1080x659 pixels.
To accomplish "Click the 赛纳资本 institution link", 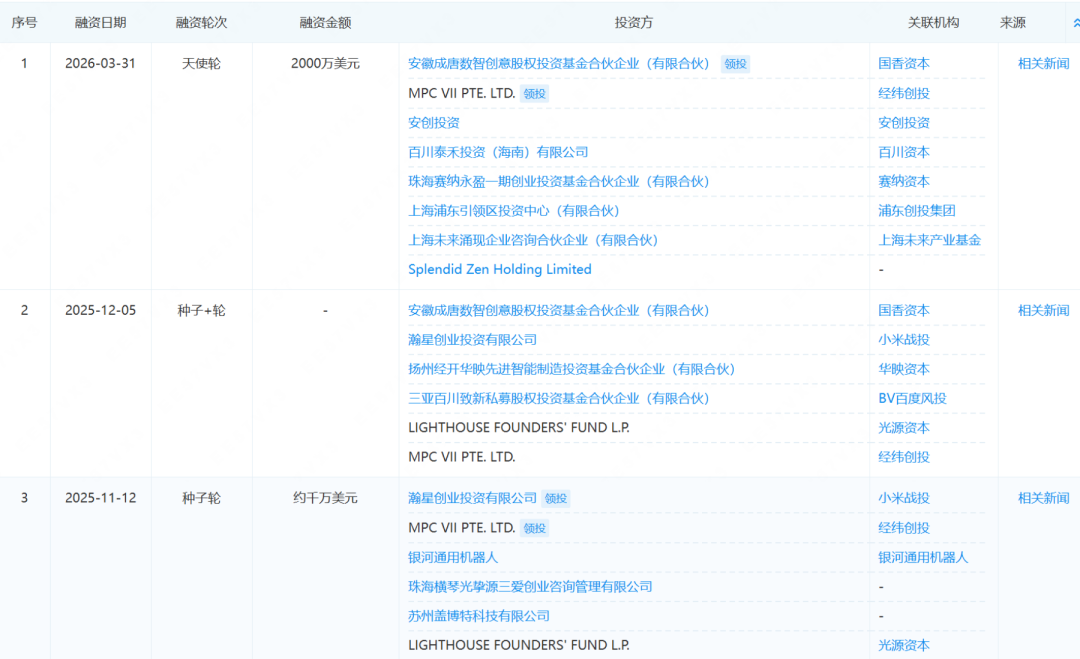I will pos(904,182).
